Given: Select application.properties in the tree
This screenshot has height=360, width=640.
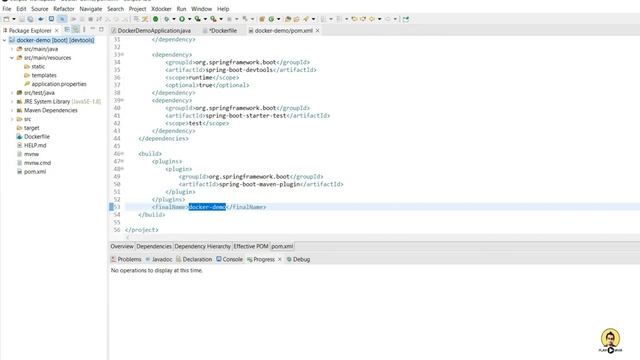Looking at the screenshot, I should point(55,84).
